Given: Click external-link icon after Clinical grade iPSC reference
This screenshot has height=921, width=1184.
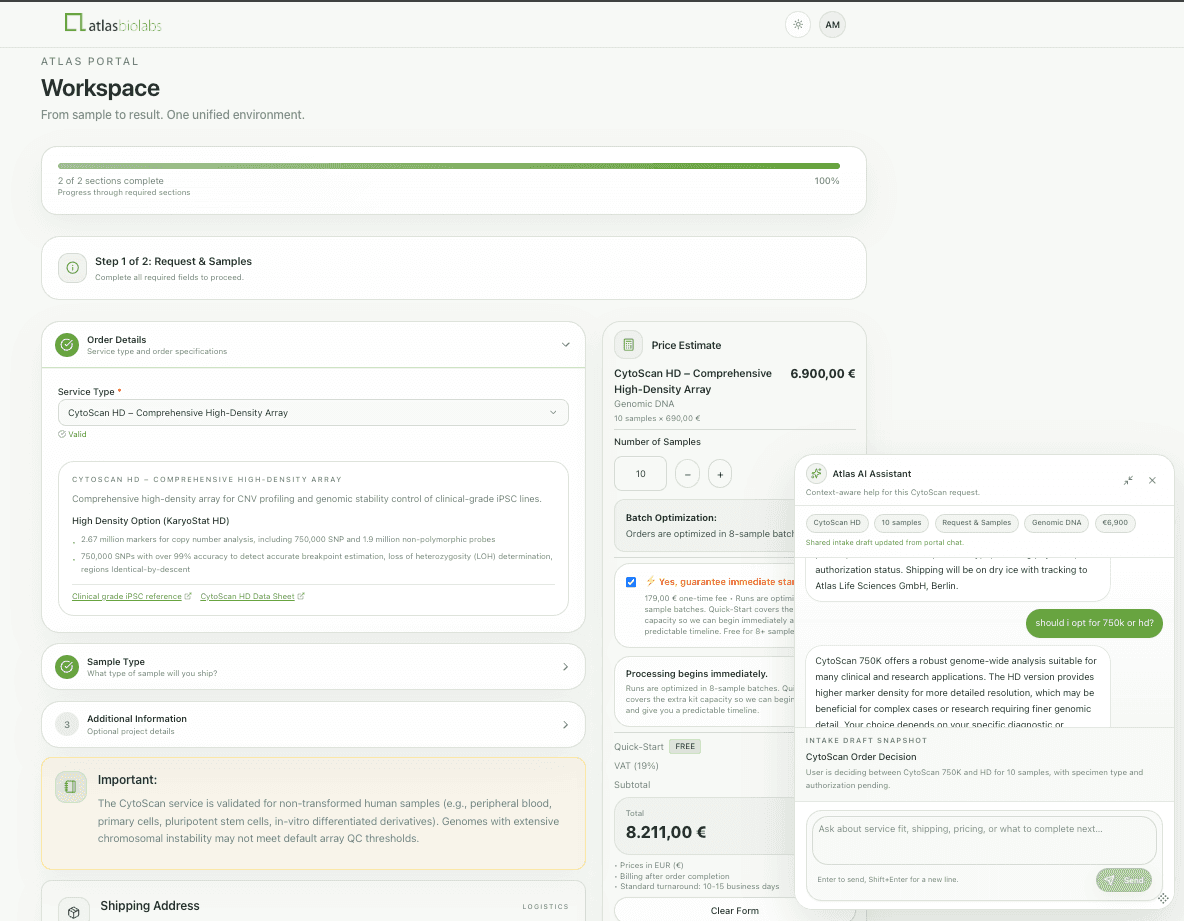Looking at the screenshot, I should (188, 596).
